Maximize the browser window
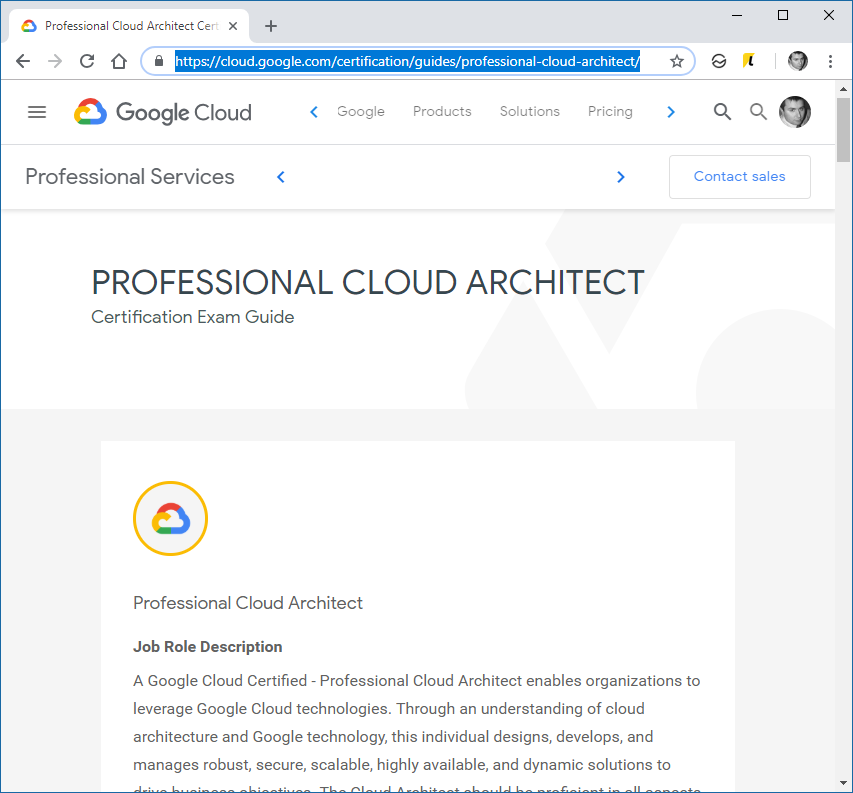 point(783,15)
